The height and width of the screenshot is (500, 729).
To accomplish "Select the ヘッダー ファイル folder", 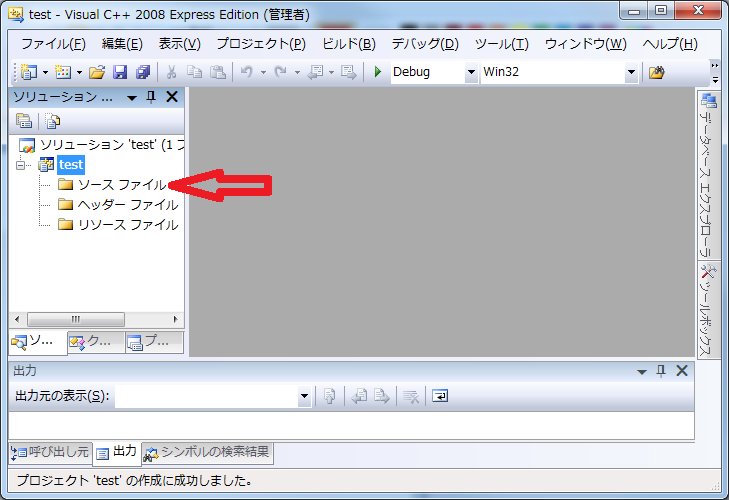I will (127, 205).
